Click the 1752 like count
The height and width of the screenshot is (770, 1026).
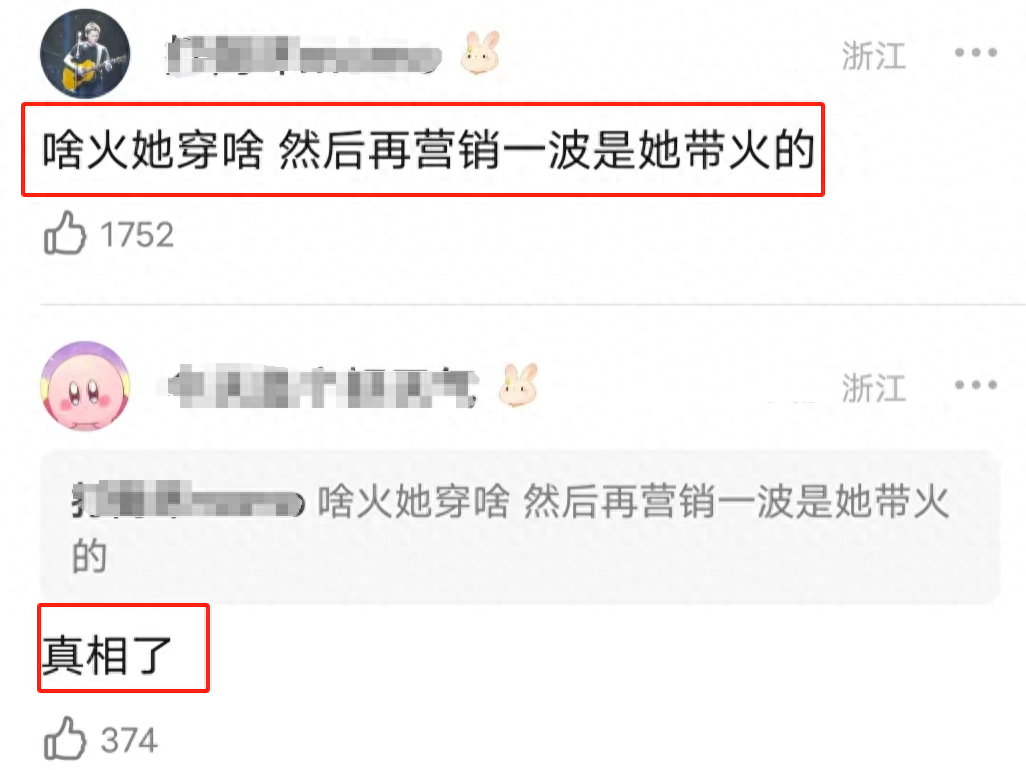pyautogui.click(x=137, y=235)
